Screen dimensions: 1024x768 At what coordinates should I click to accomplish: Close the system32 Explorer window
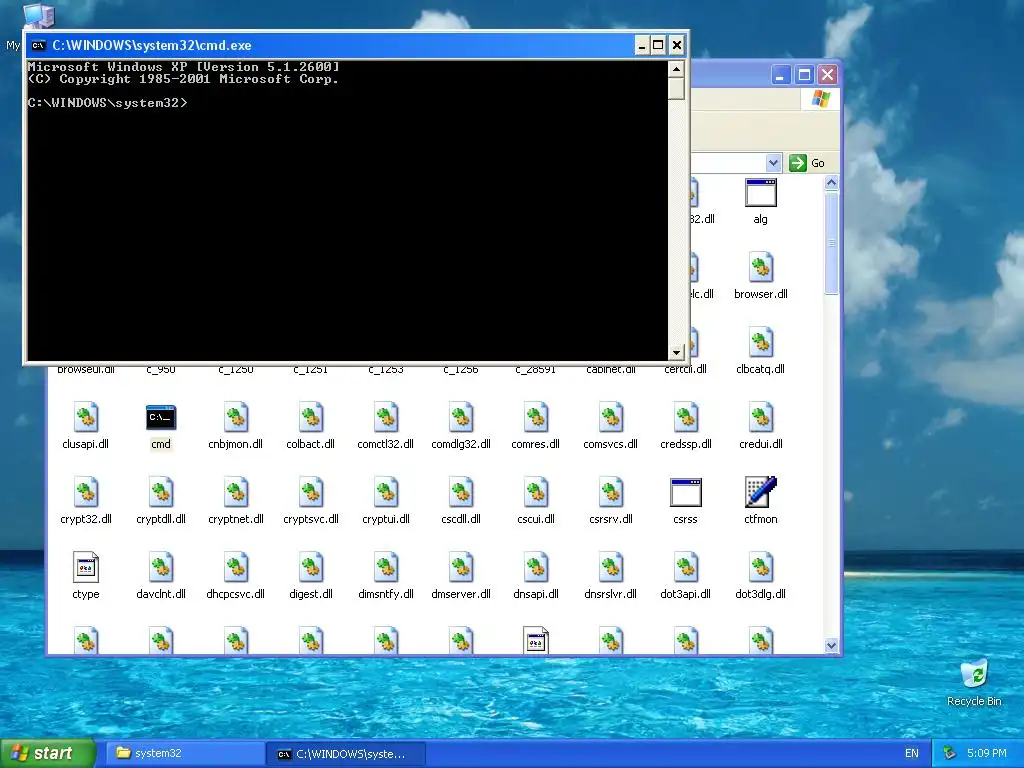click(827, 75)
